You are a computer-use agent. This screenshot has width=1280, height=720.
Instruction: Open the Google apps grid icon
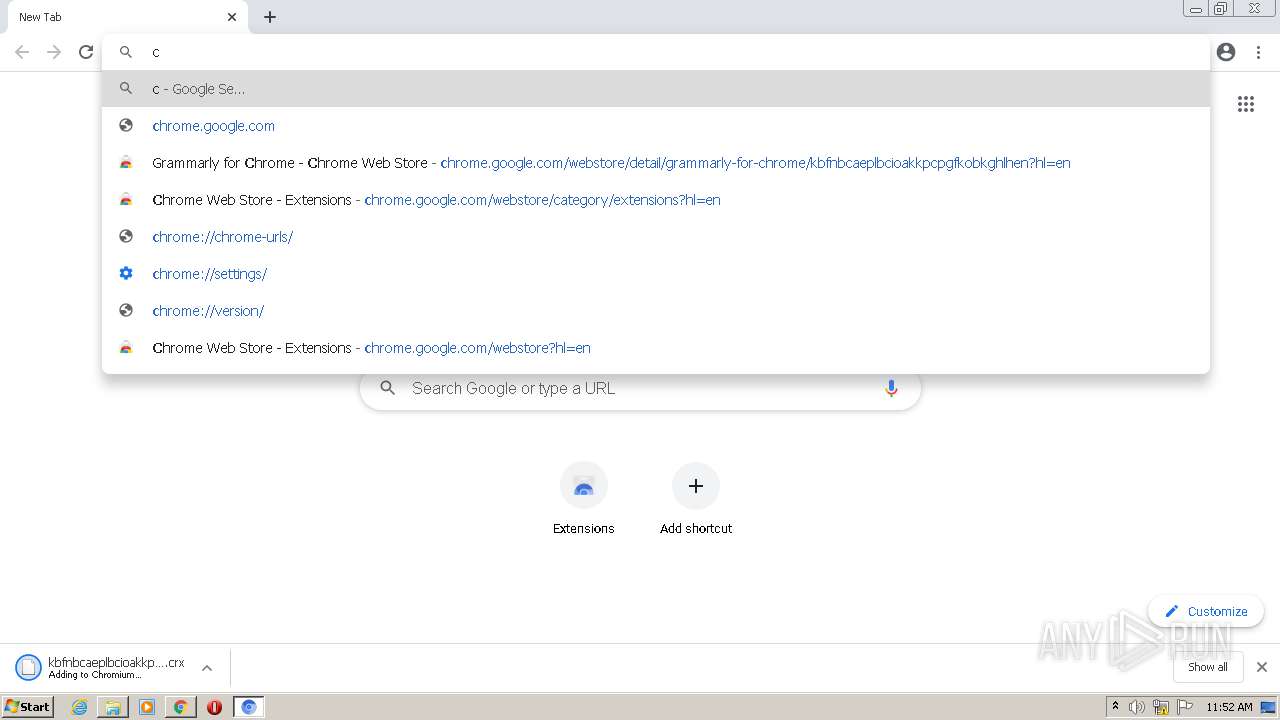[1246, 104]
